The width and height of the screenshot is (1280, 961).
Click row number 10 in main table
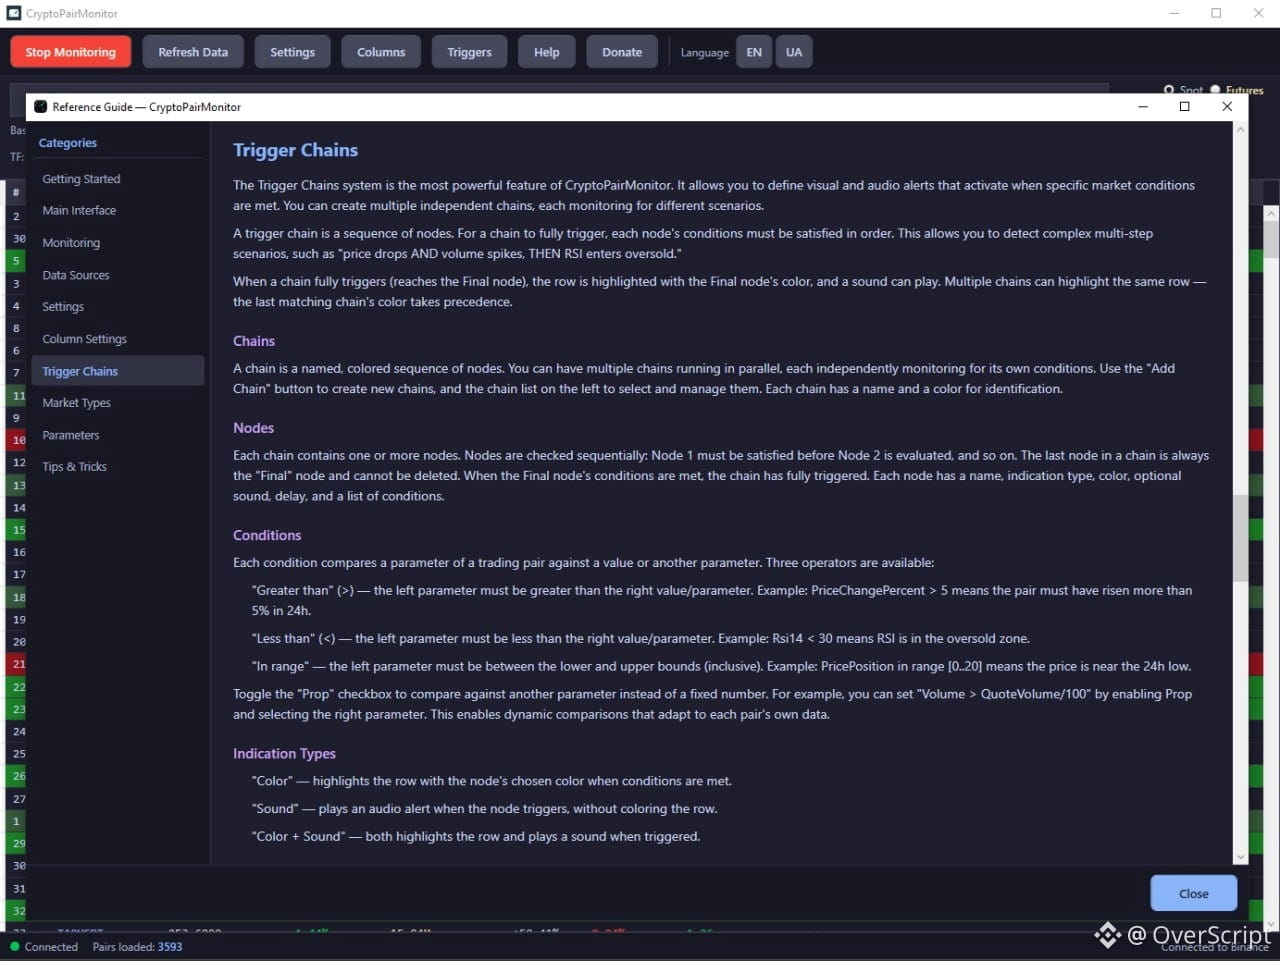point(17,440)
